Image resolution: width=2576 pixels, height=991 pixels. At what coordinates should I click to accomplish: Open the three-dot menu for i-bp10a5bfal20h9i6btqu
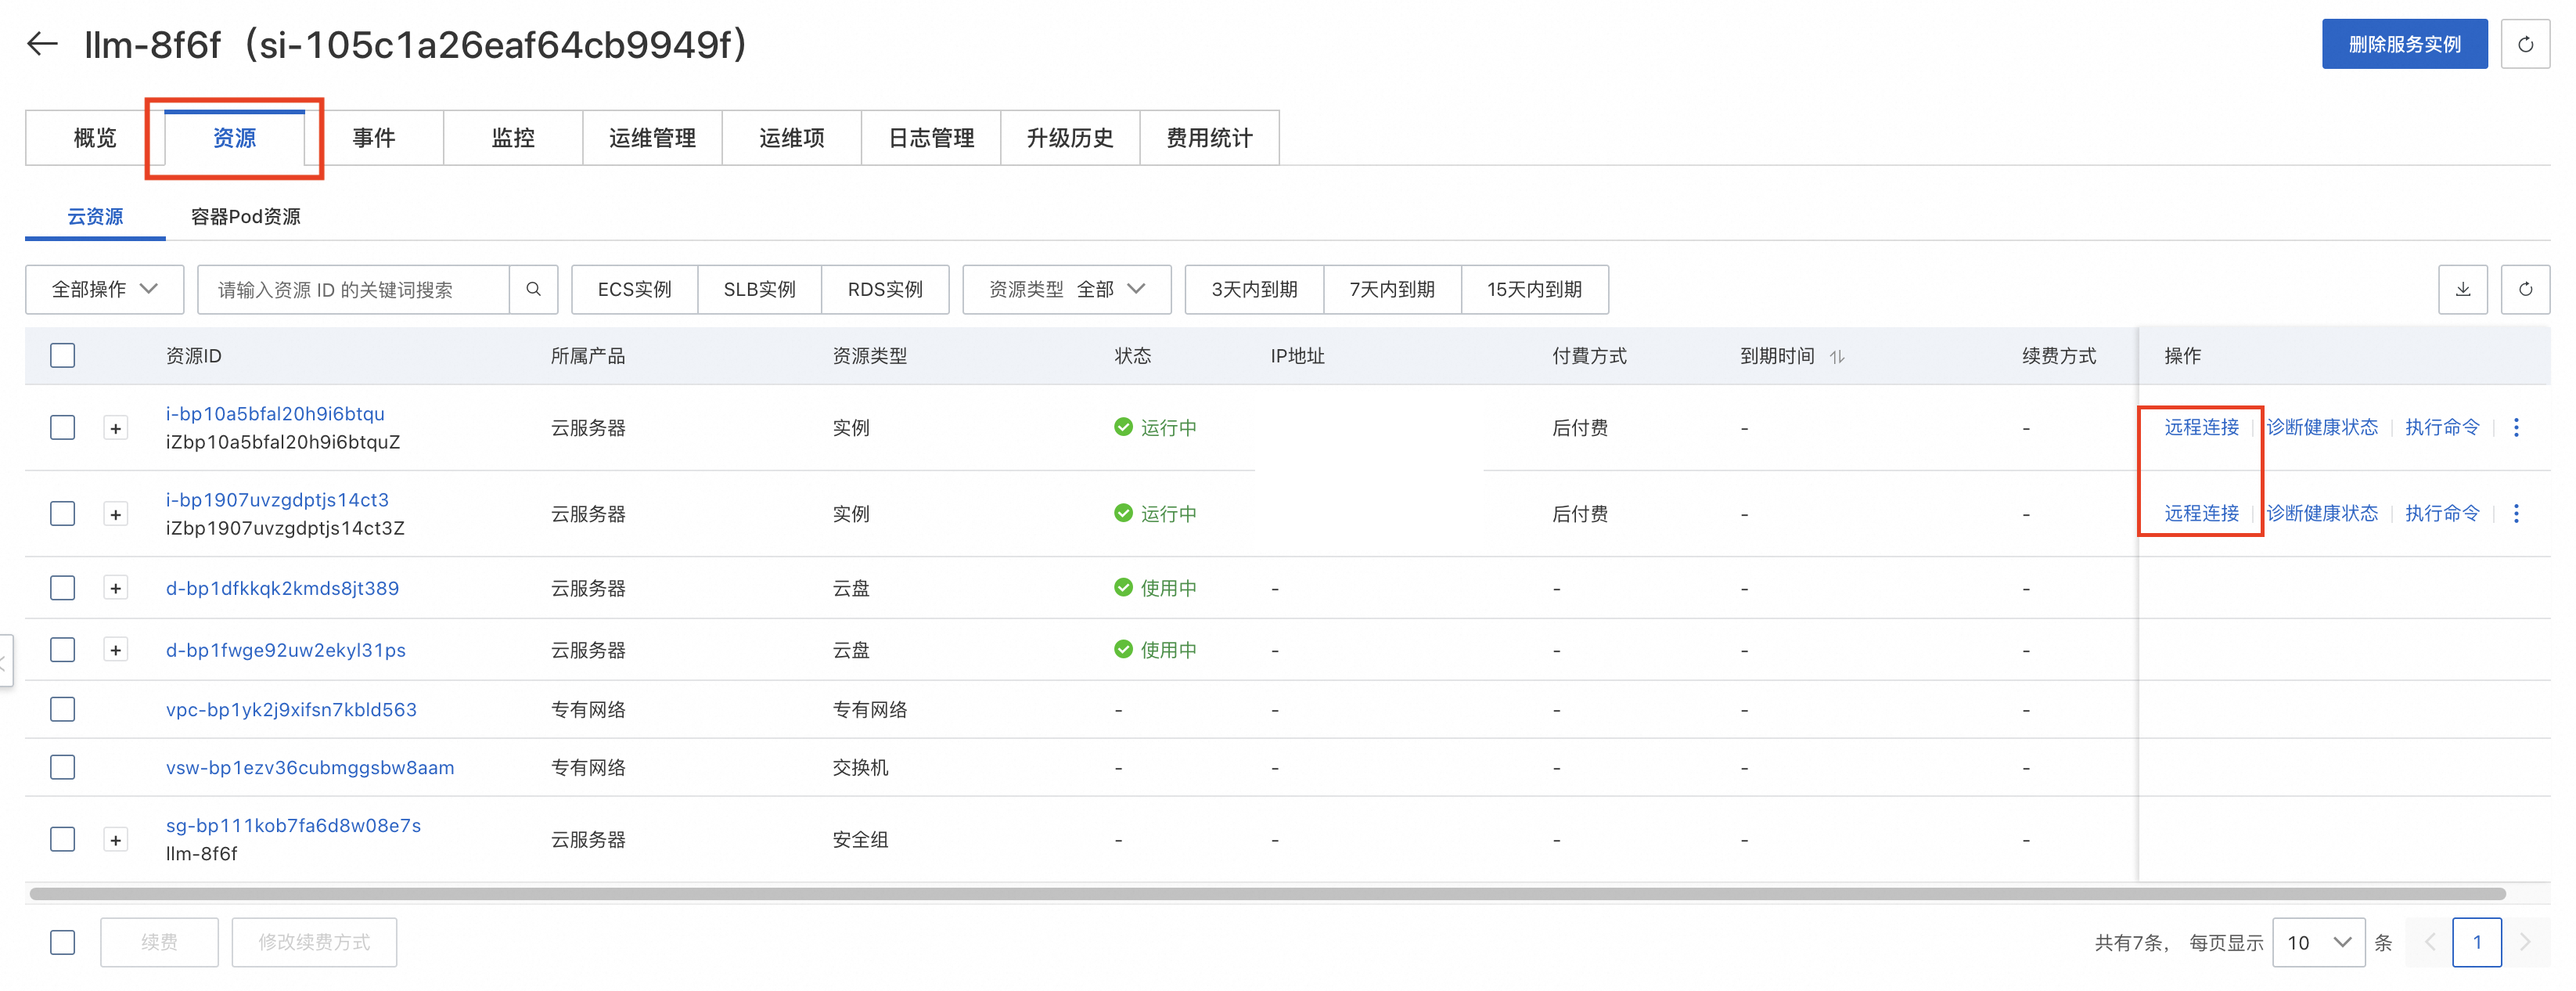[x=2516, y=427]
